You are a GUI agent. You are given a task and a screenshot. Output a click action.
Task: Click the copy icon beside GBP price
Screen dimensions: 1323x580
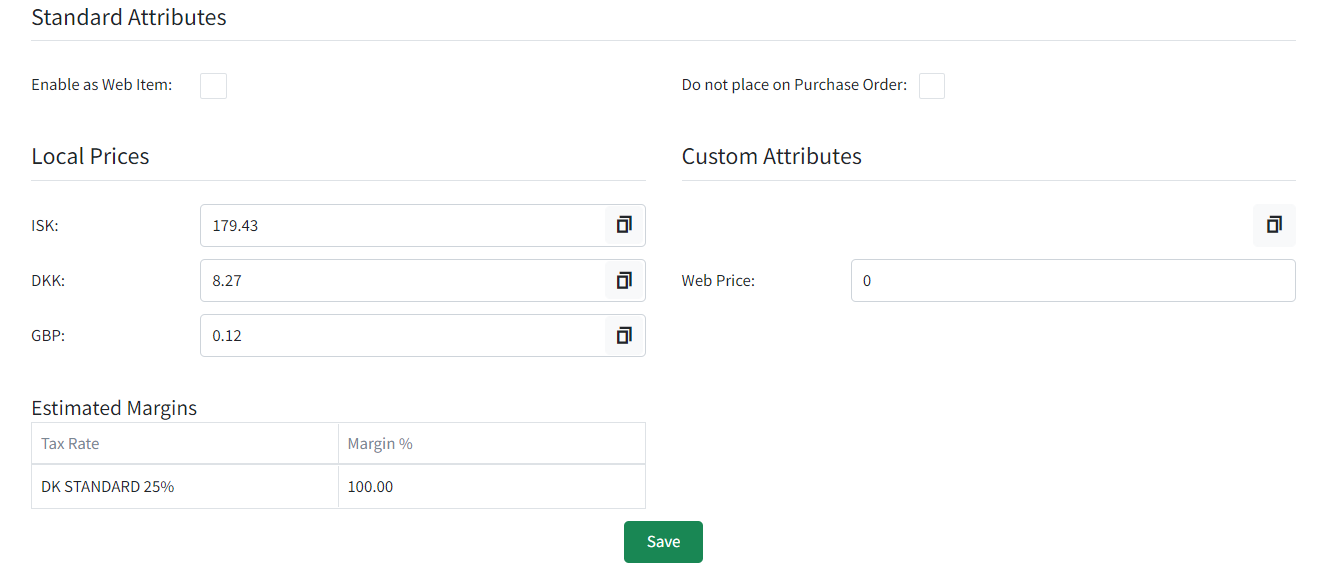pos(624,335)
